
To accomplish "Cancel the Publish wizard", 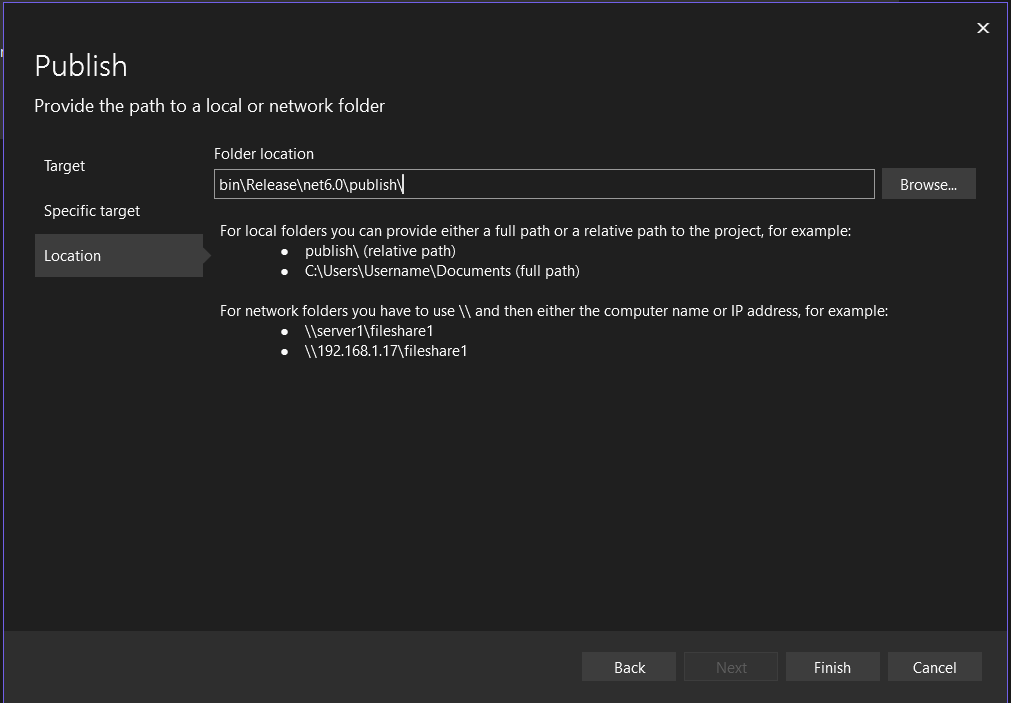I will (x=934, y=667).
